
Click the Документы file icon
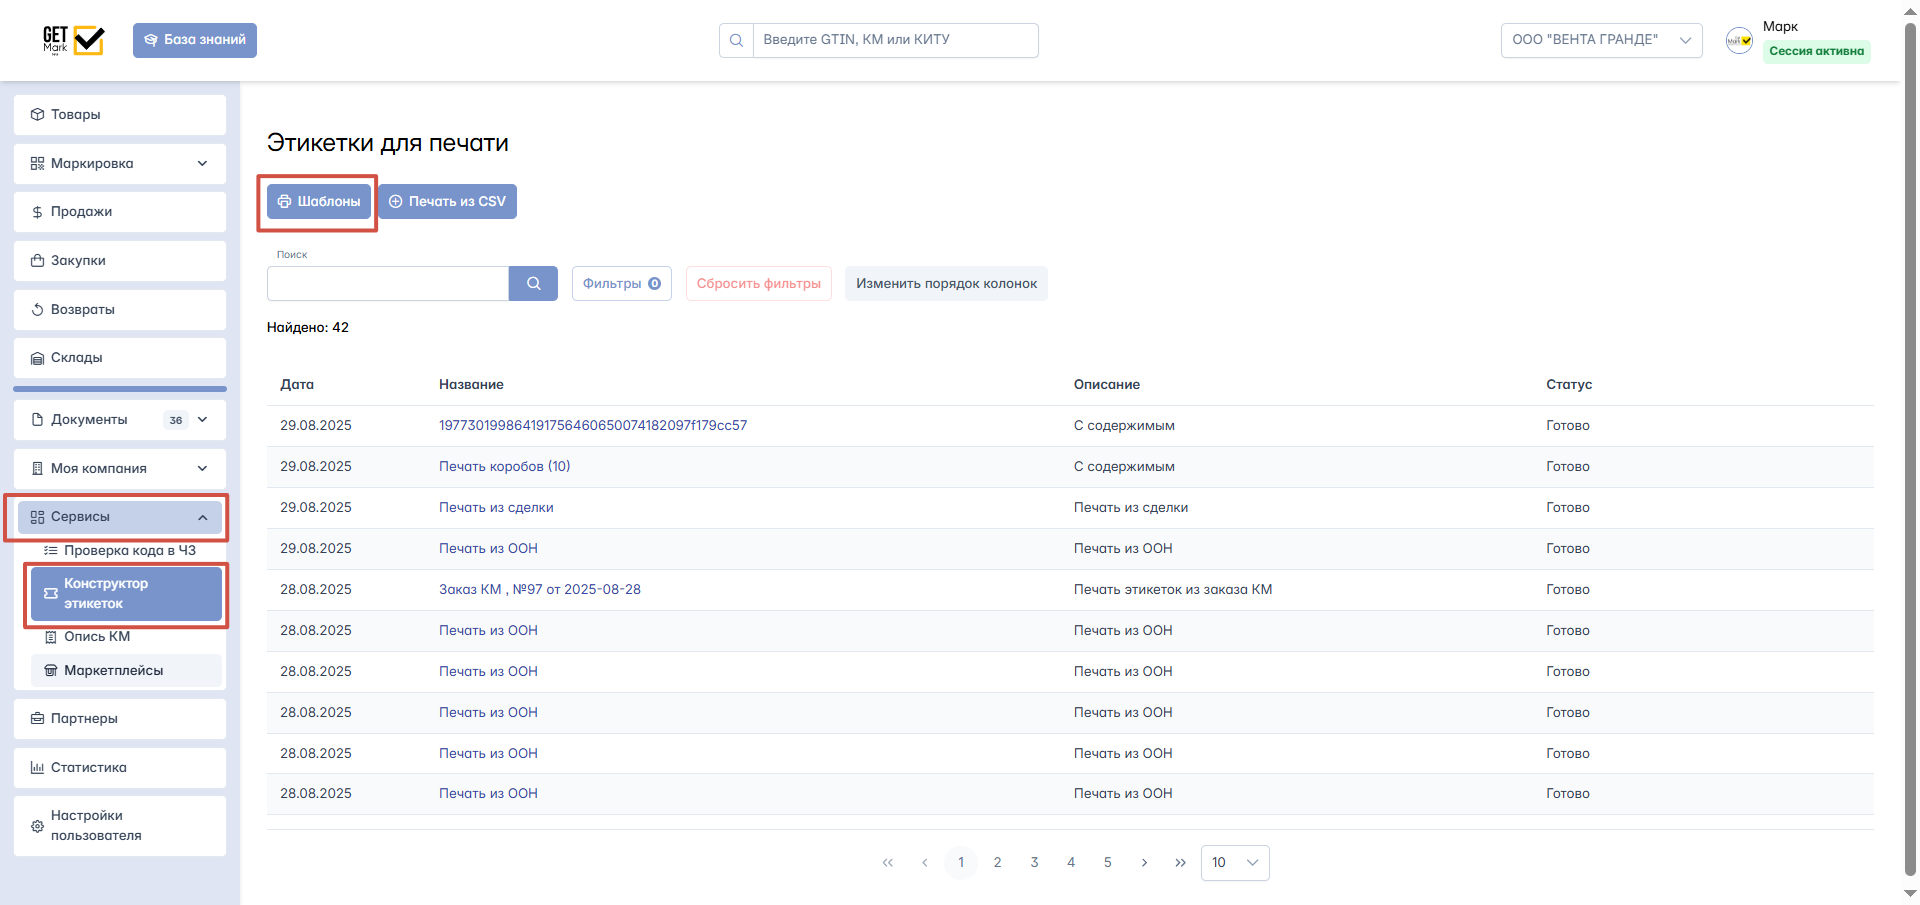pos(37,420)
